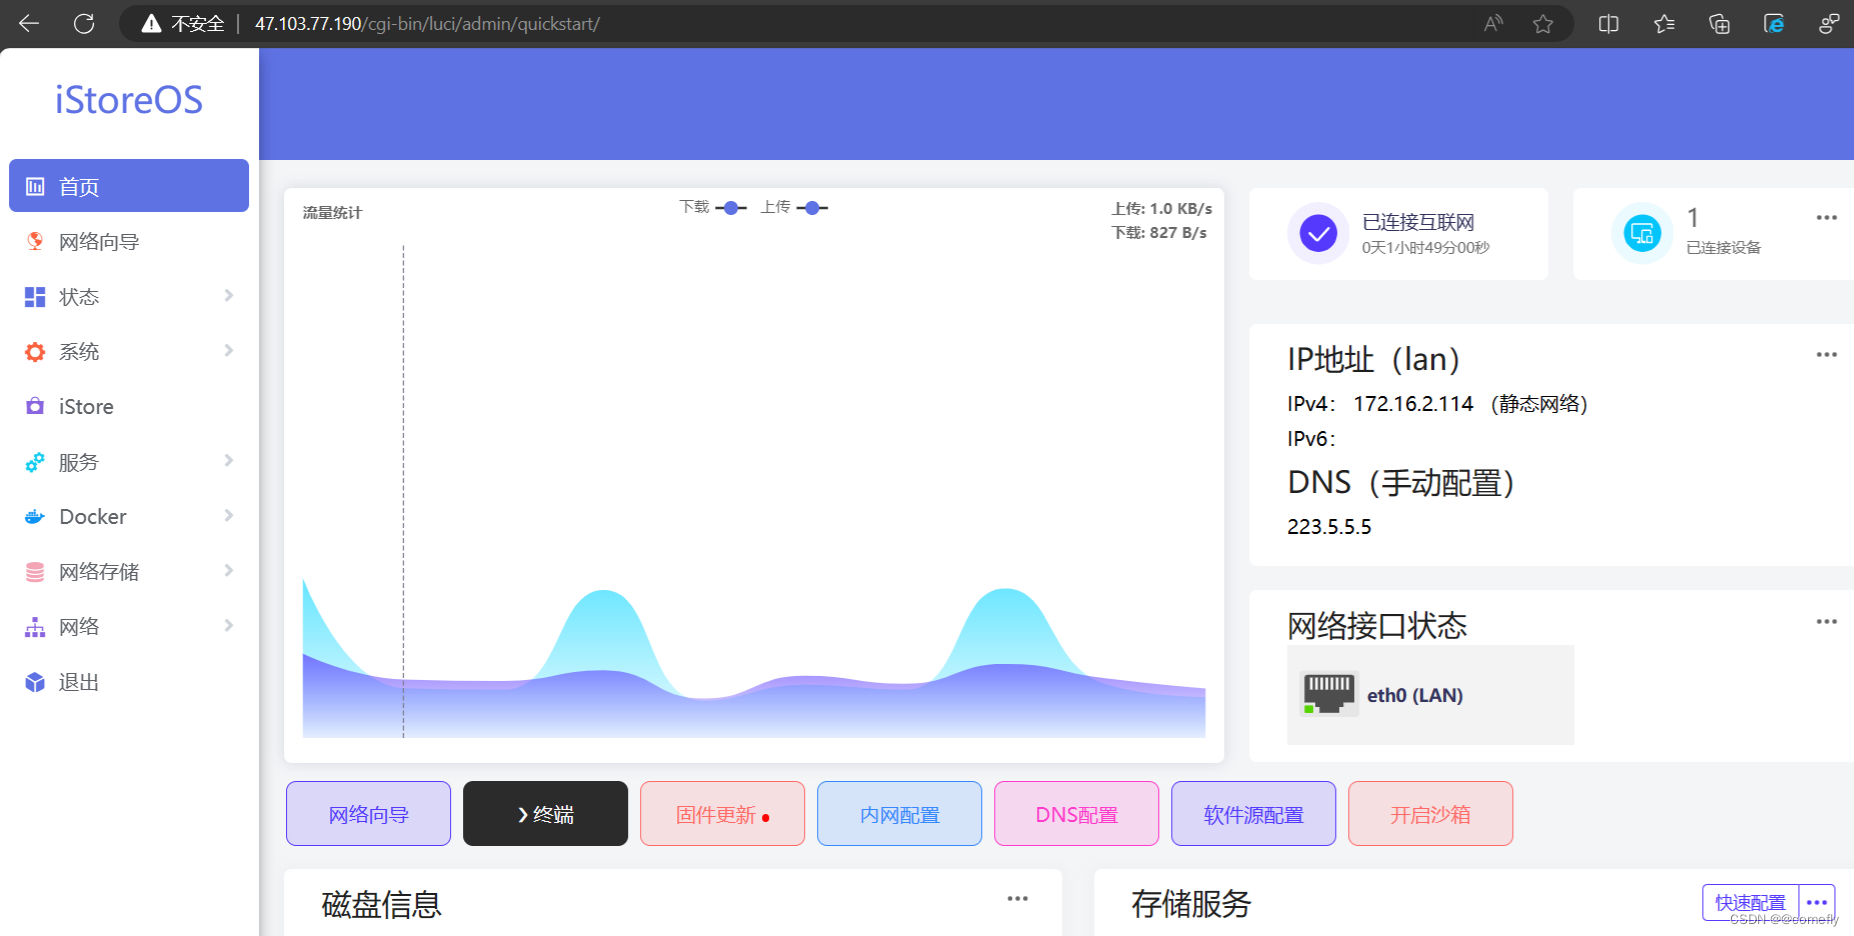Enable the sandbox via 开启沙箱
1854x936 pixels.
1430,813
